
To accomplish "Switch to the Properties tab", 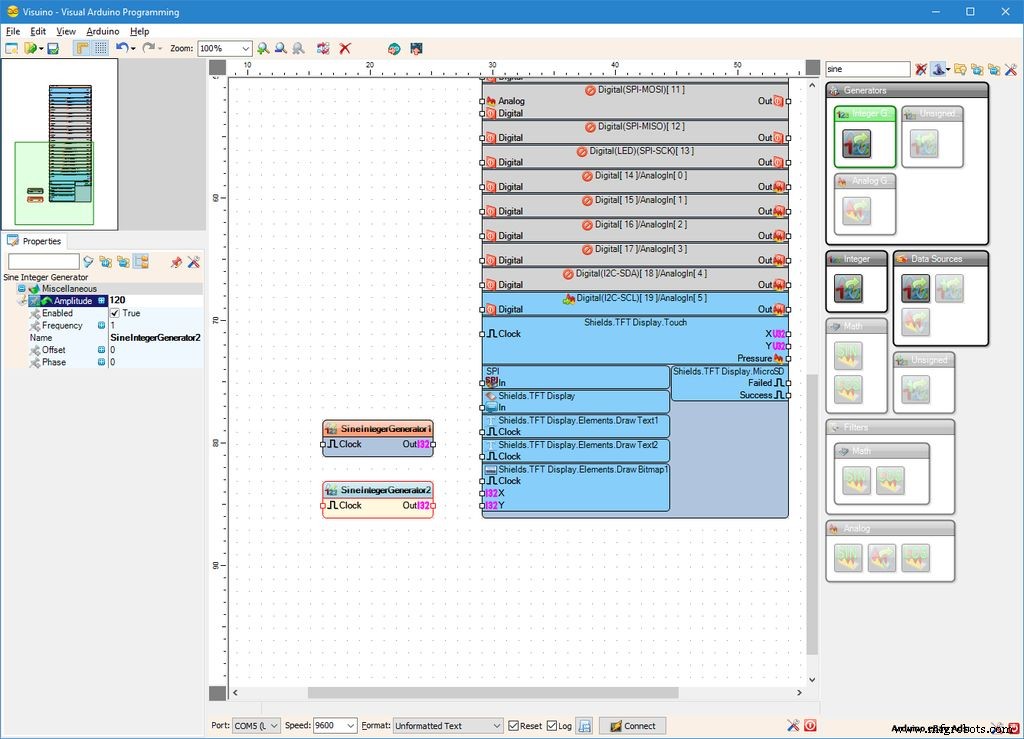I will [x=36, y=241].
